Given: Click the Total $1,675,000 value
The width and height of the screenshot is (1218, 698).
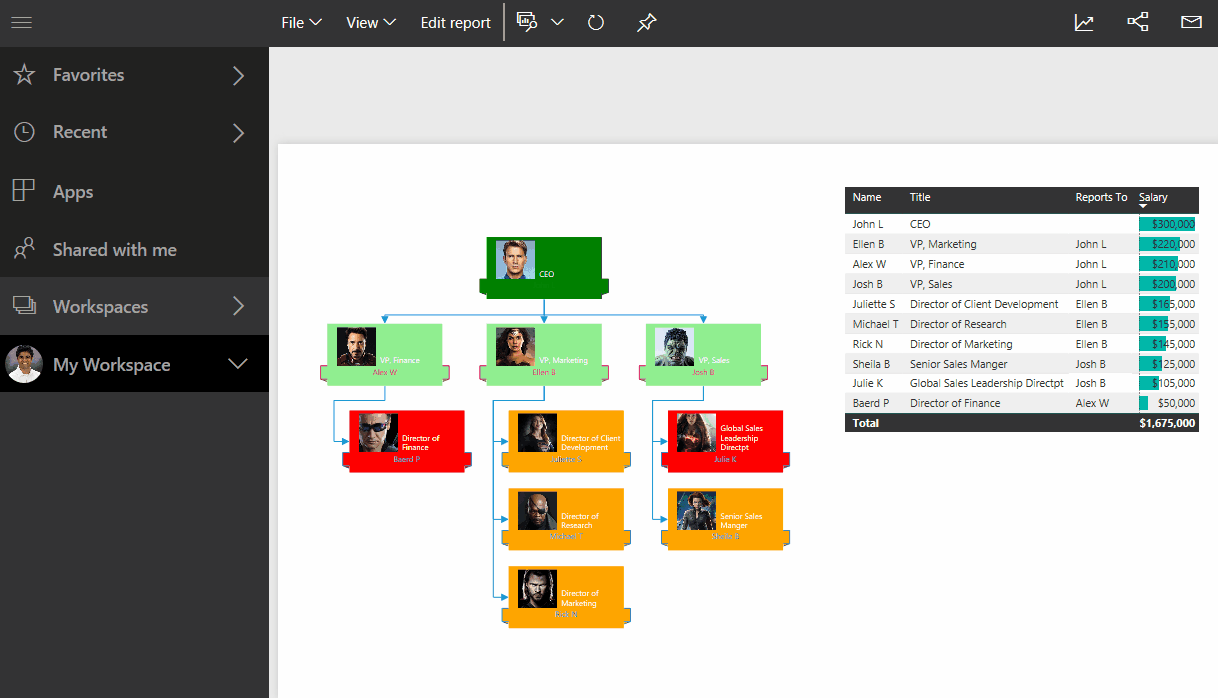Looking at the screenshot, I should tap(1167, 423).
